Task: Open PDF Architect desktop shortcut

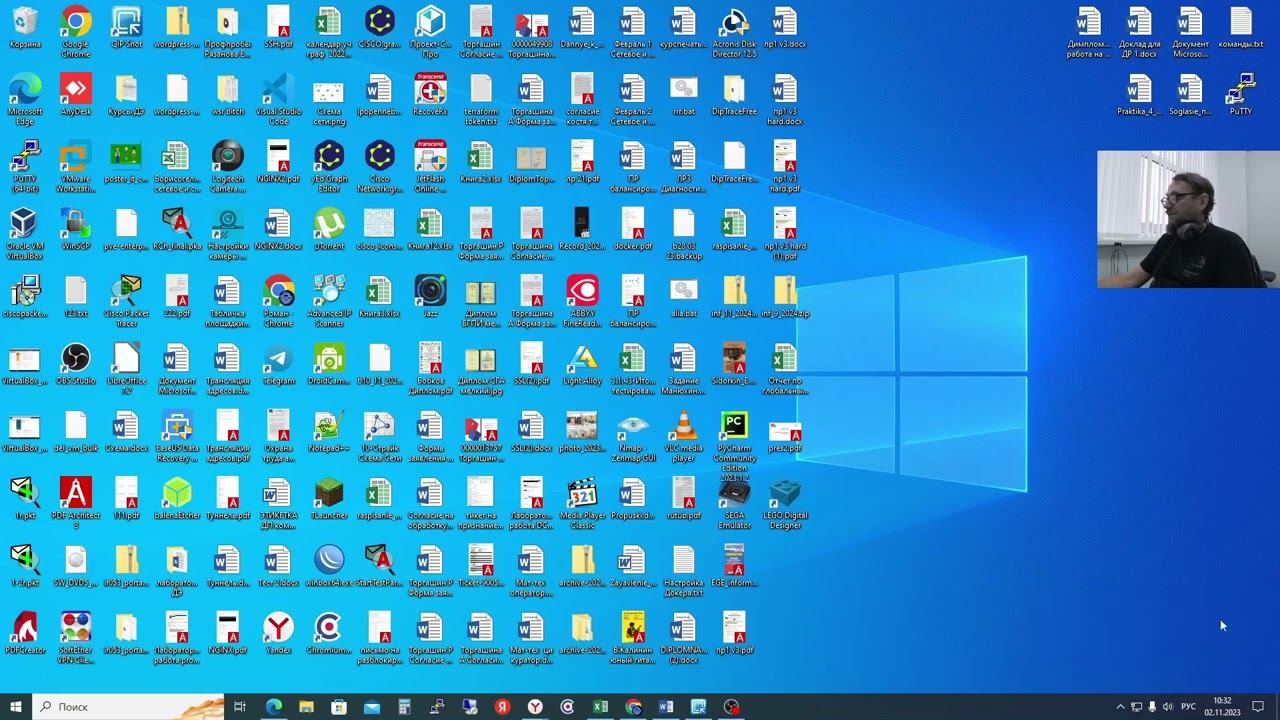Action: pyautogui.click(x=76, y=502)
